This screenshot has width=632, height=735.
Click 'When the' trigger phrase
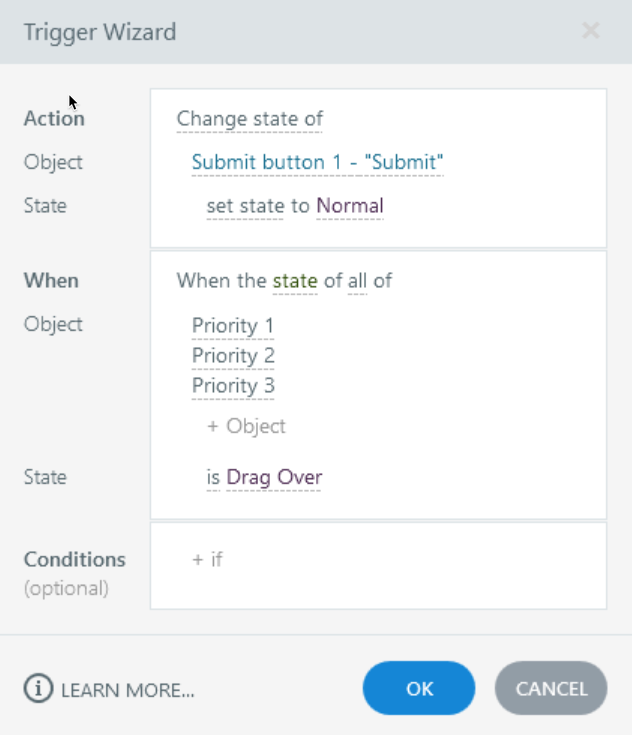pos(222,281)
